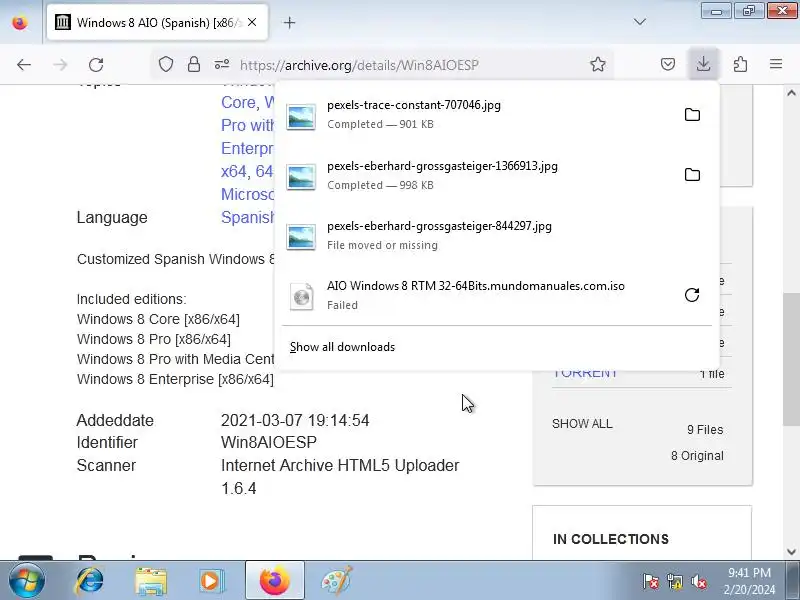Open the Windows Start menu

pos(25,581)
